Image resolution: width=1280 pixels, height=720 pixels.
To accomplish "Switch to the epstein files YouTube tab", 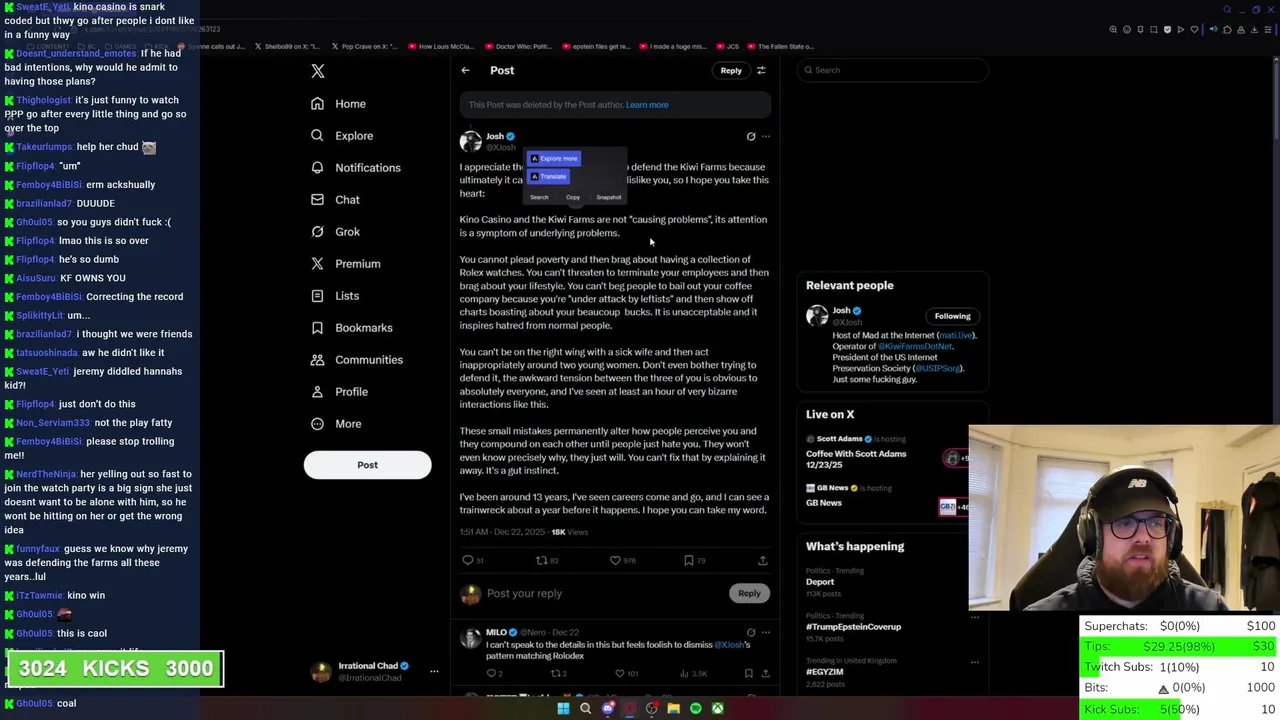I will pyautogui.click(x=597, y=47).
